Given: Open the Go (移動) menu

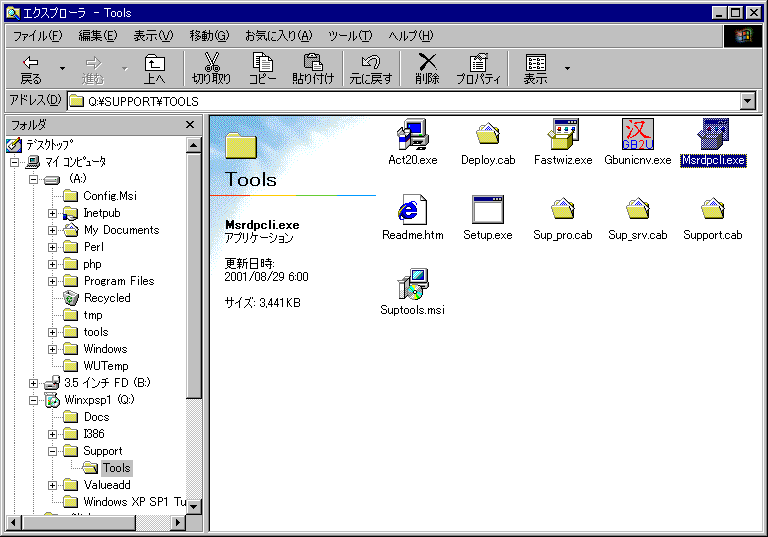Looking at the screenshot, I should pos(209,36).
